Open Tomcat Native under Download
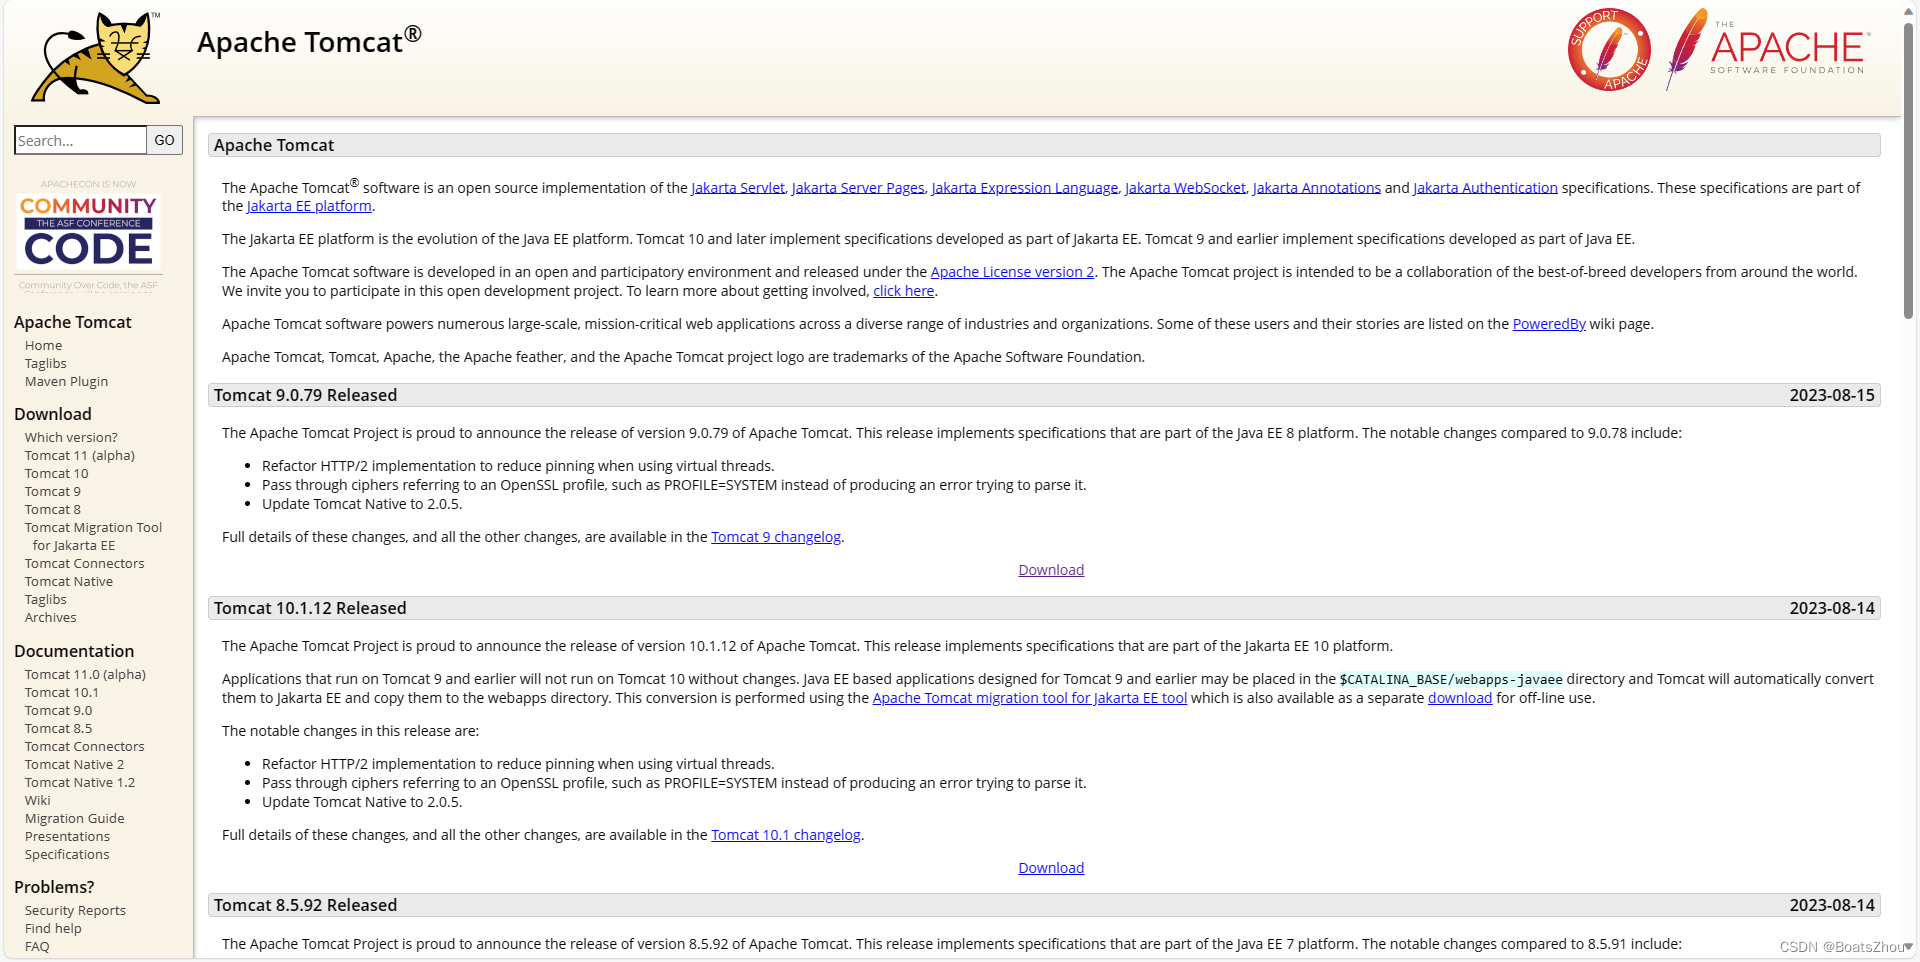Screen dimensions: 1920x962 click(69, 582)
